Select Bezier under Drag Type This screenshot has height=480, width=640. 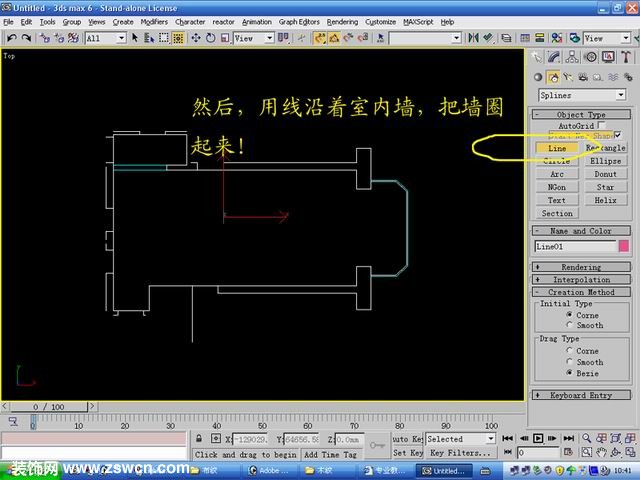click(569, 372)
